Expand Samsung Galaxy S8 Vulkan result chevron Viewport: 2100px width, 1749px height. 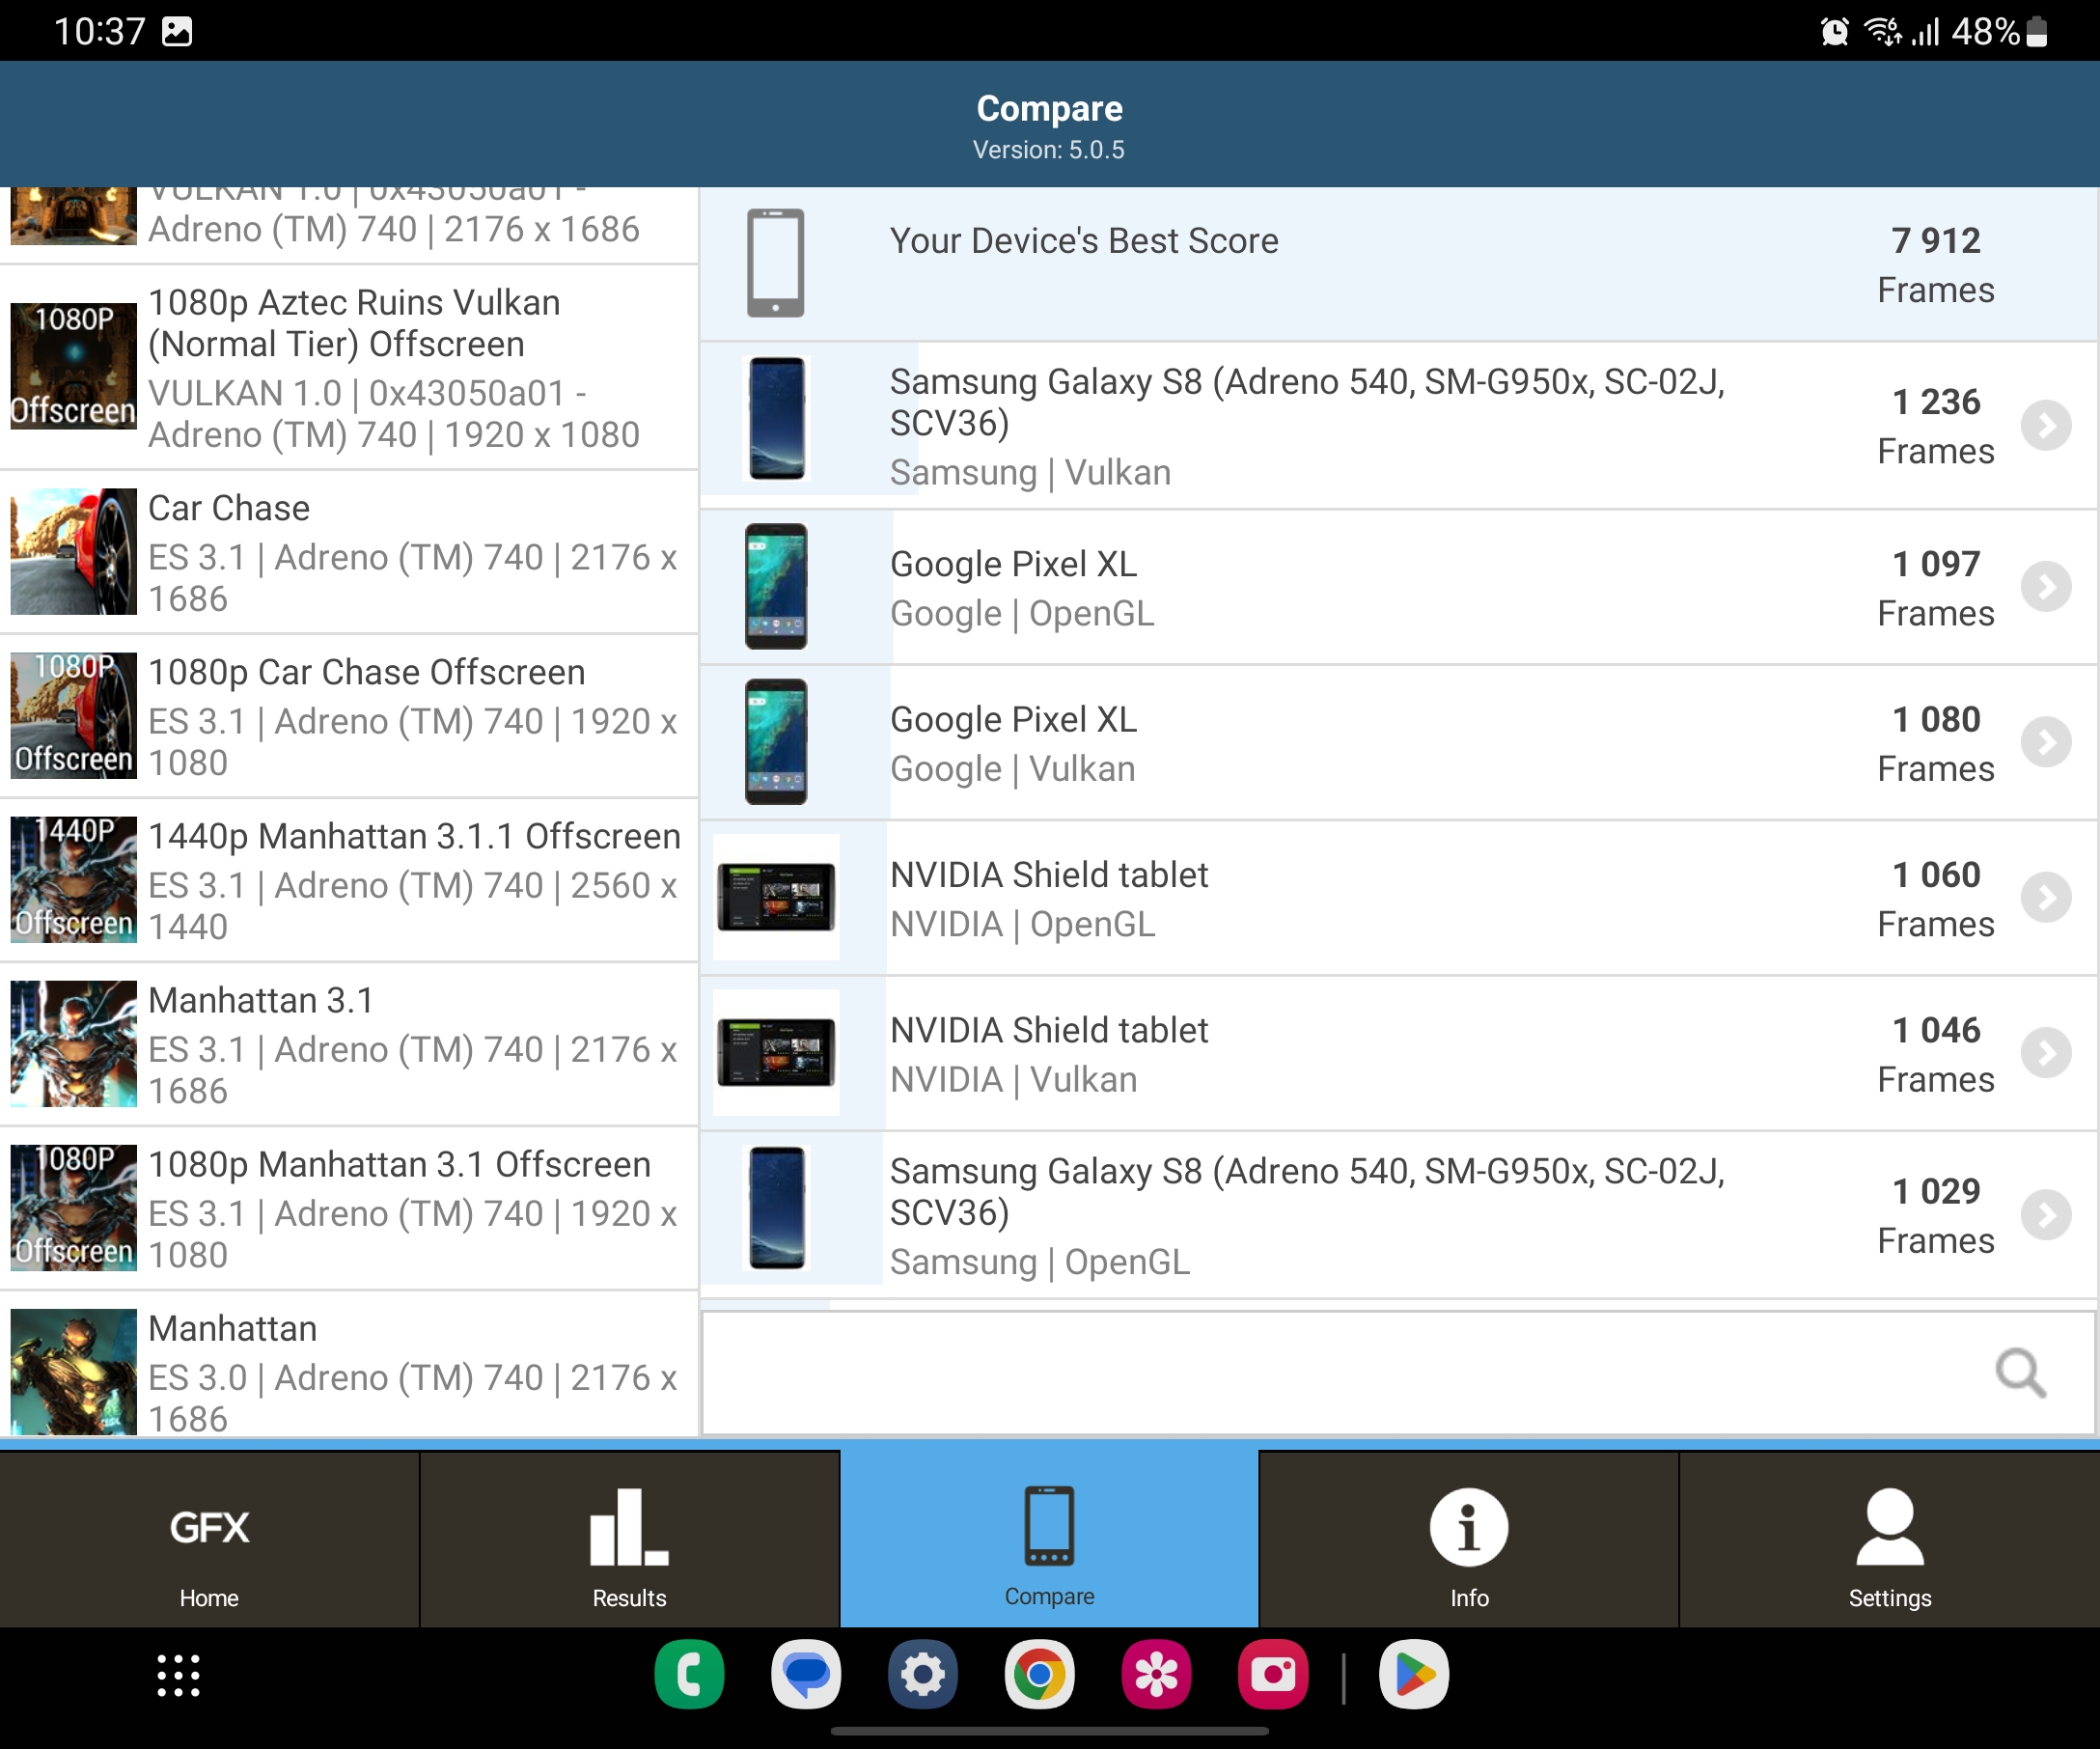[2045, 426]
